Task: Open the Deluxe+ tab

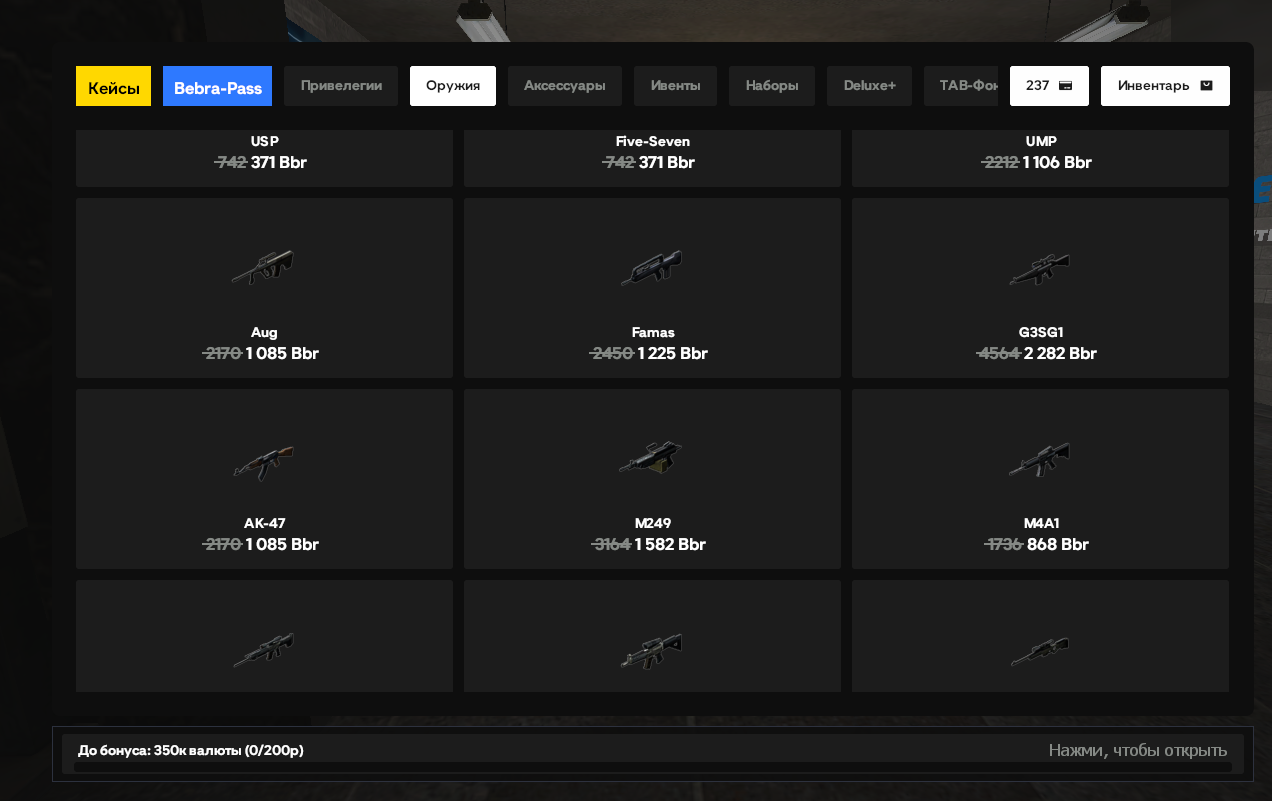Action: [x=870, y=86]
